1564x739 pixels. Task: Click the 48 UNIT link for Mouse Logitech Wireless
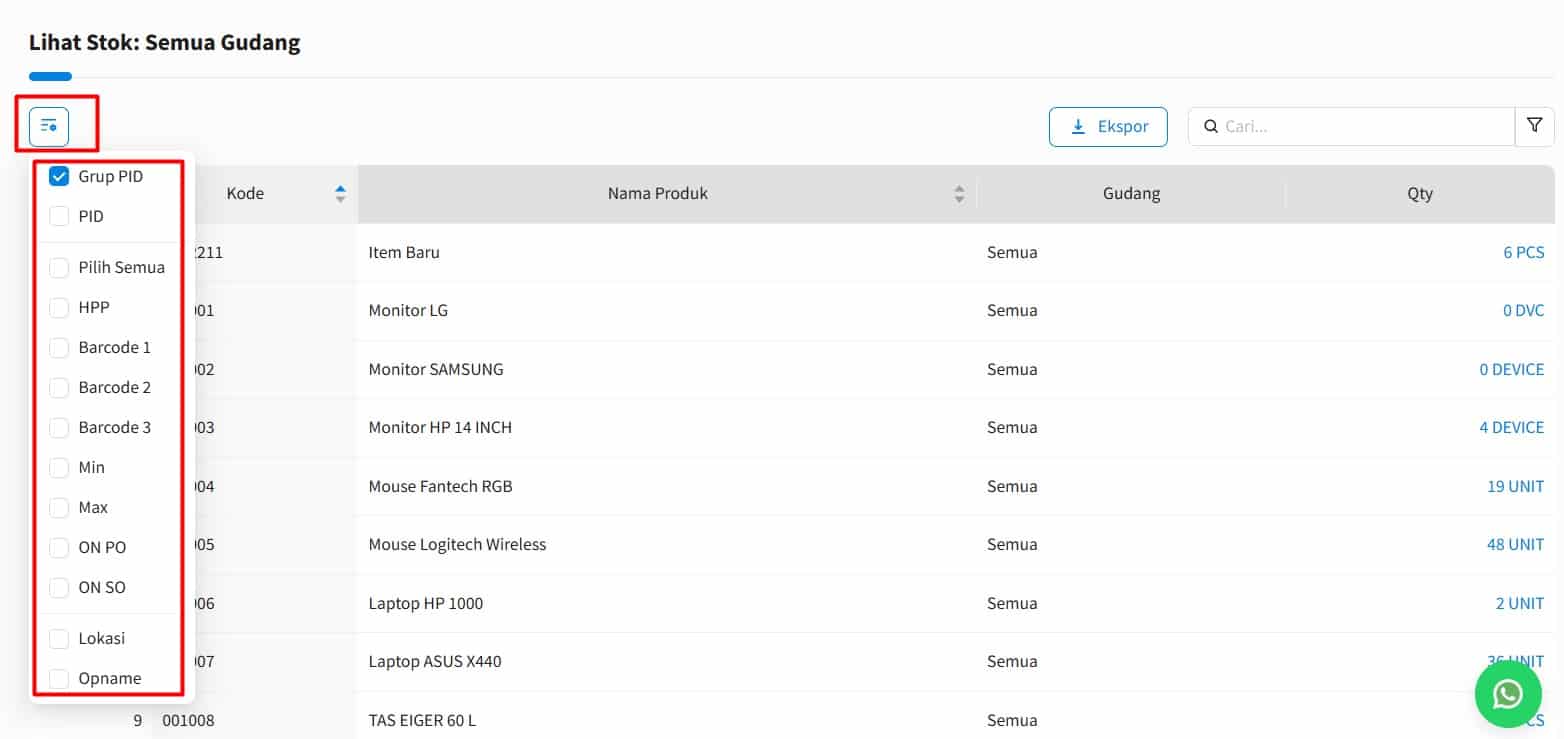[1515, 544]
